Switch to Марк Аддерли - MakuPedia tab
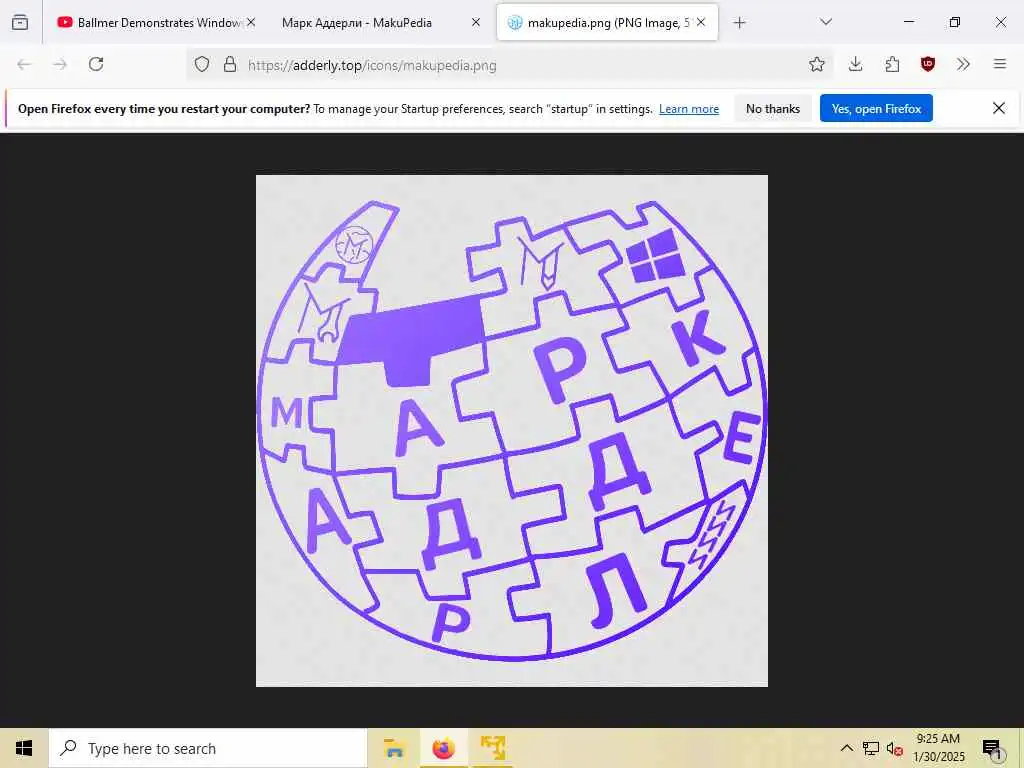Screen dimensions: 1024x768 (x=357, y=22)
